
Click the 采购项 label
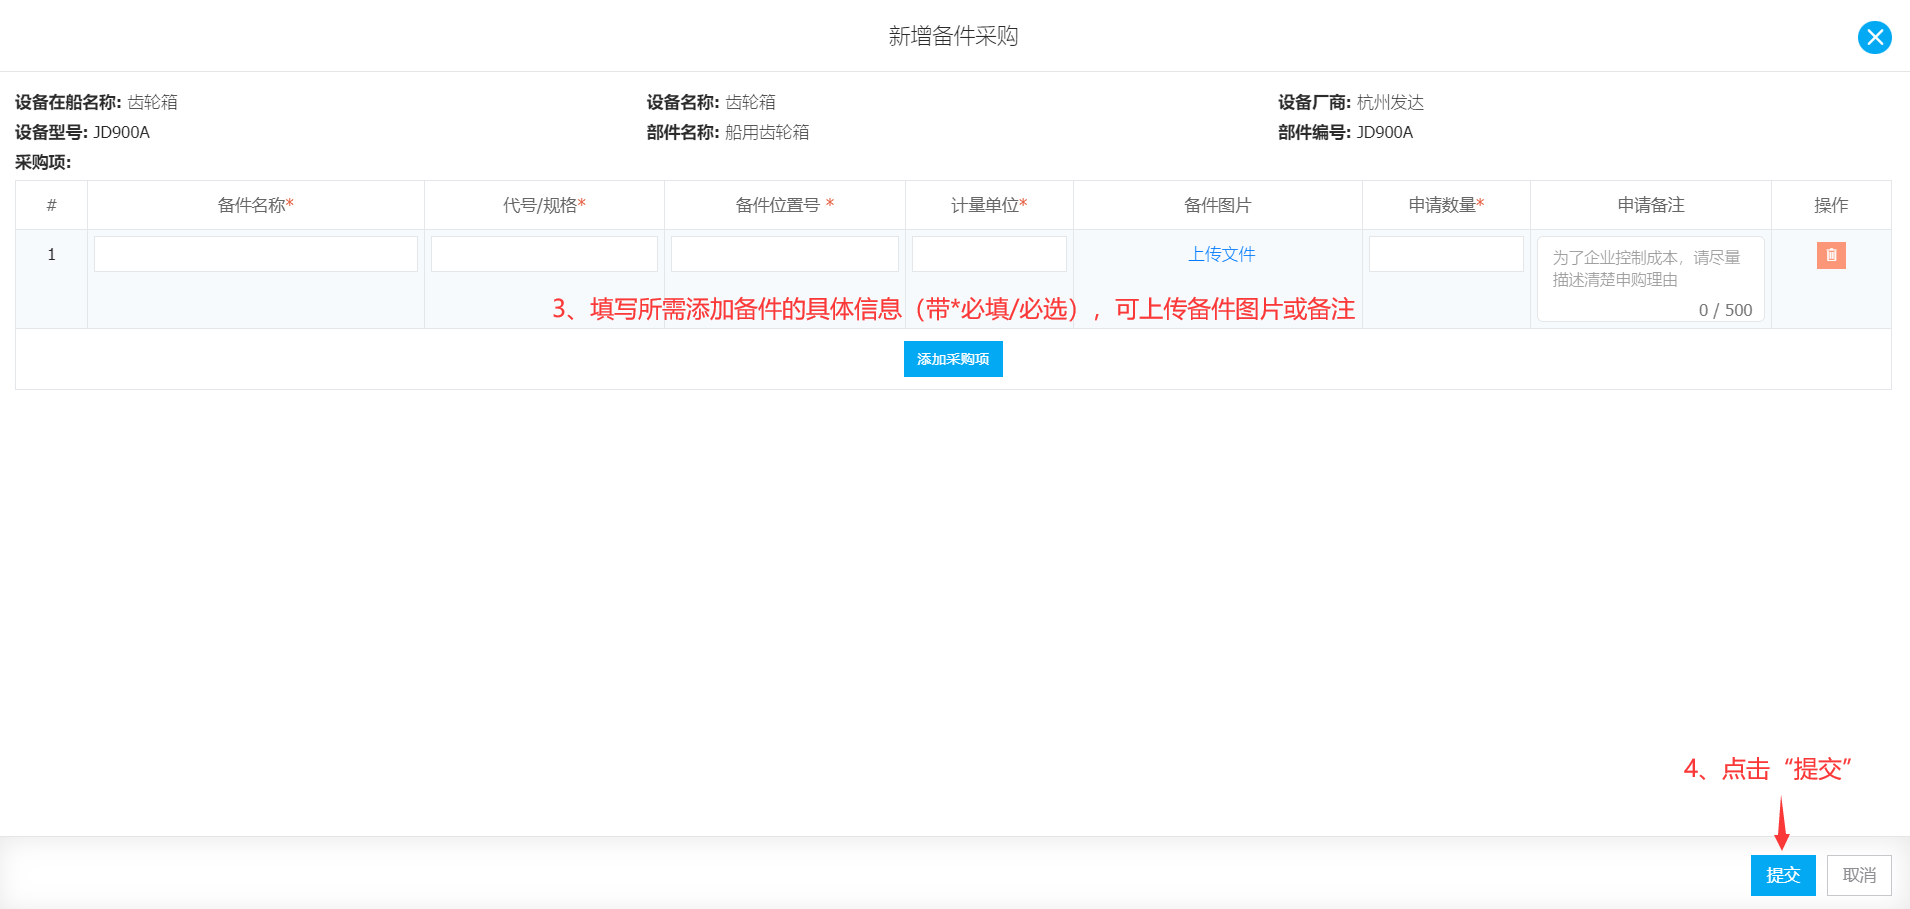coord(43,162)
